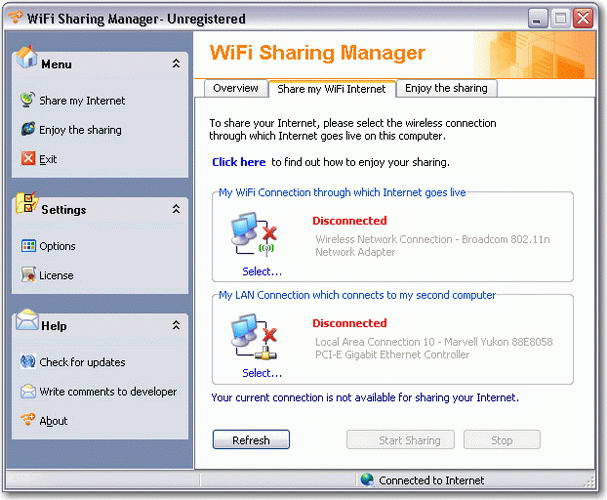Click the Help envelope header icon
The width and height of the screenshot is (607, 500).
coord(27,320)
